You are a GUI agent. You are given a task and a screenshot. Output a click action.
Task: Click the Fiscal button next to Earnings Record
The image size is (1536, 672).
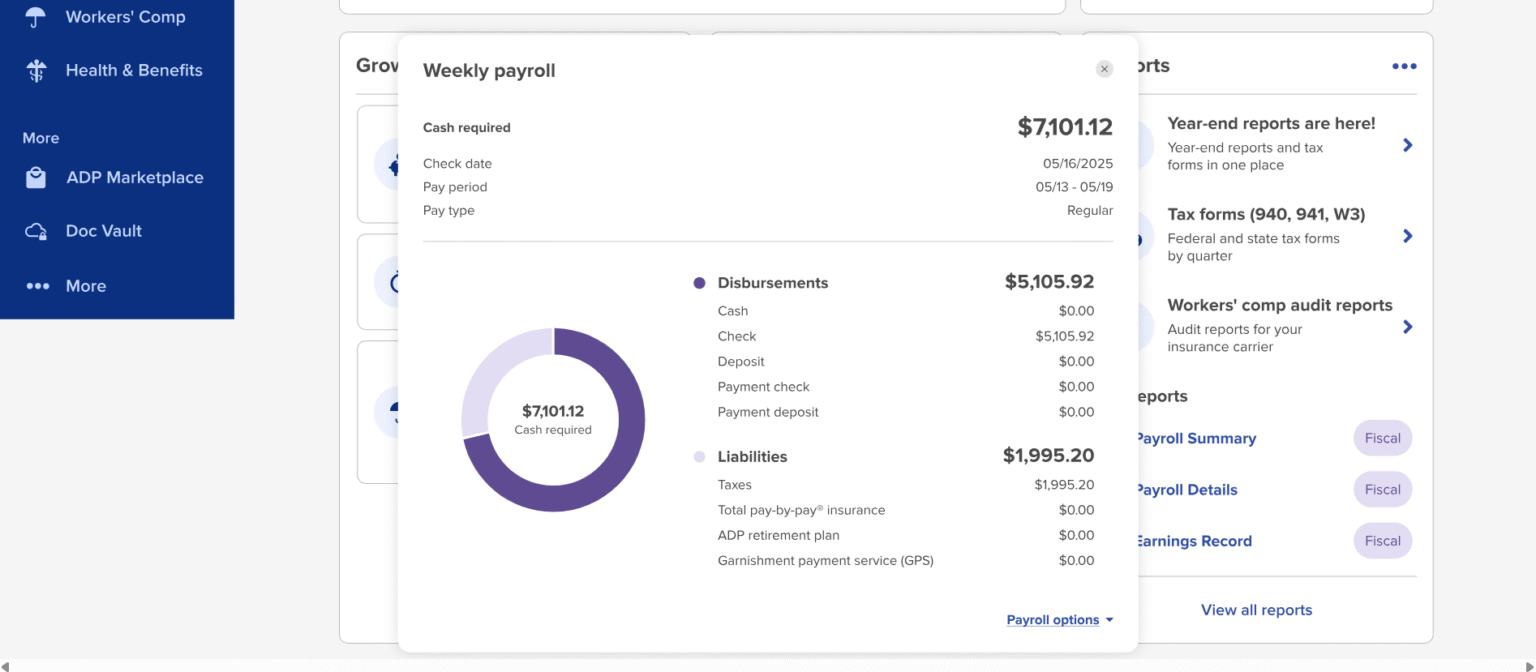(x=1382, y=540)
